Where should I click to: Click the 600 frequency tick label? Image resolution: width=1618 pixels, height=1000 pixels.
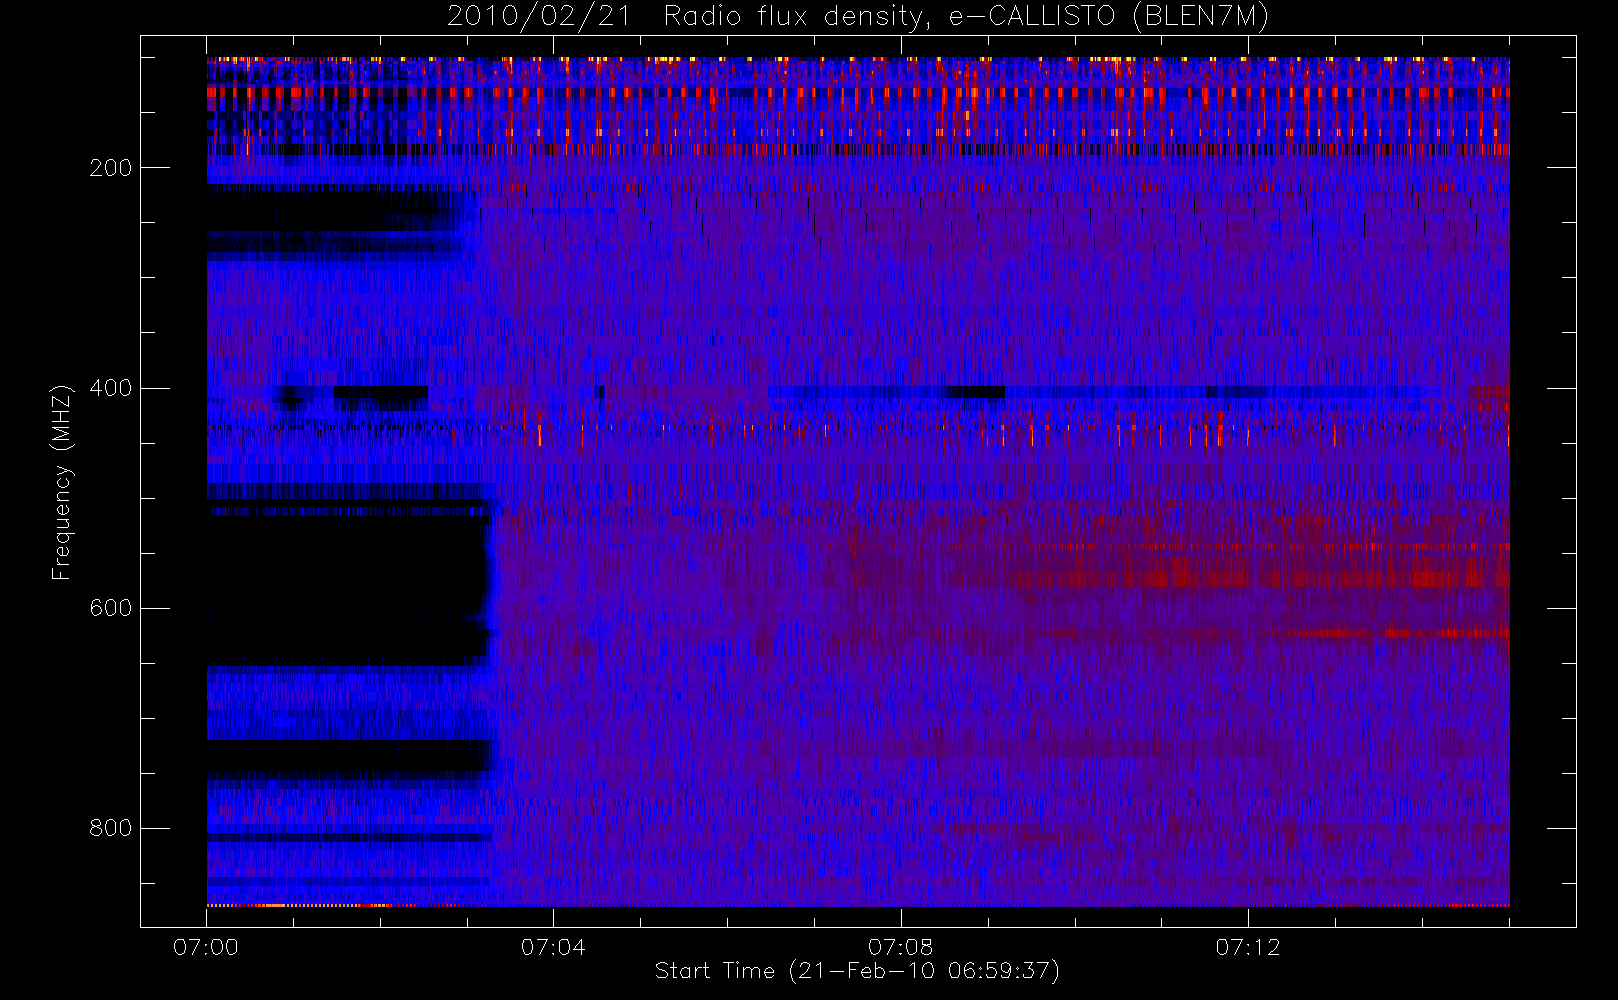coord(111,608)
